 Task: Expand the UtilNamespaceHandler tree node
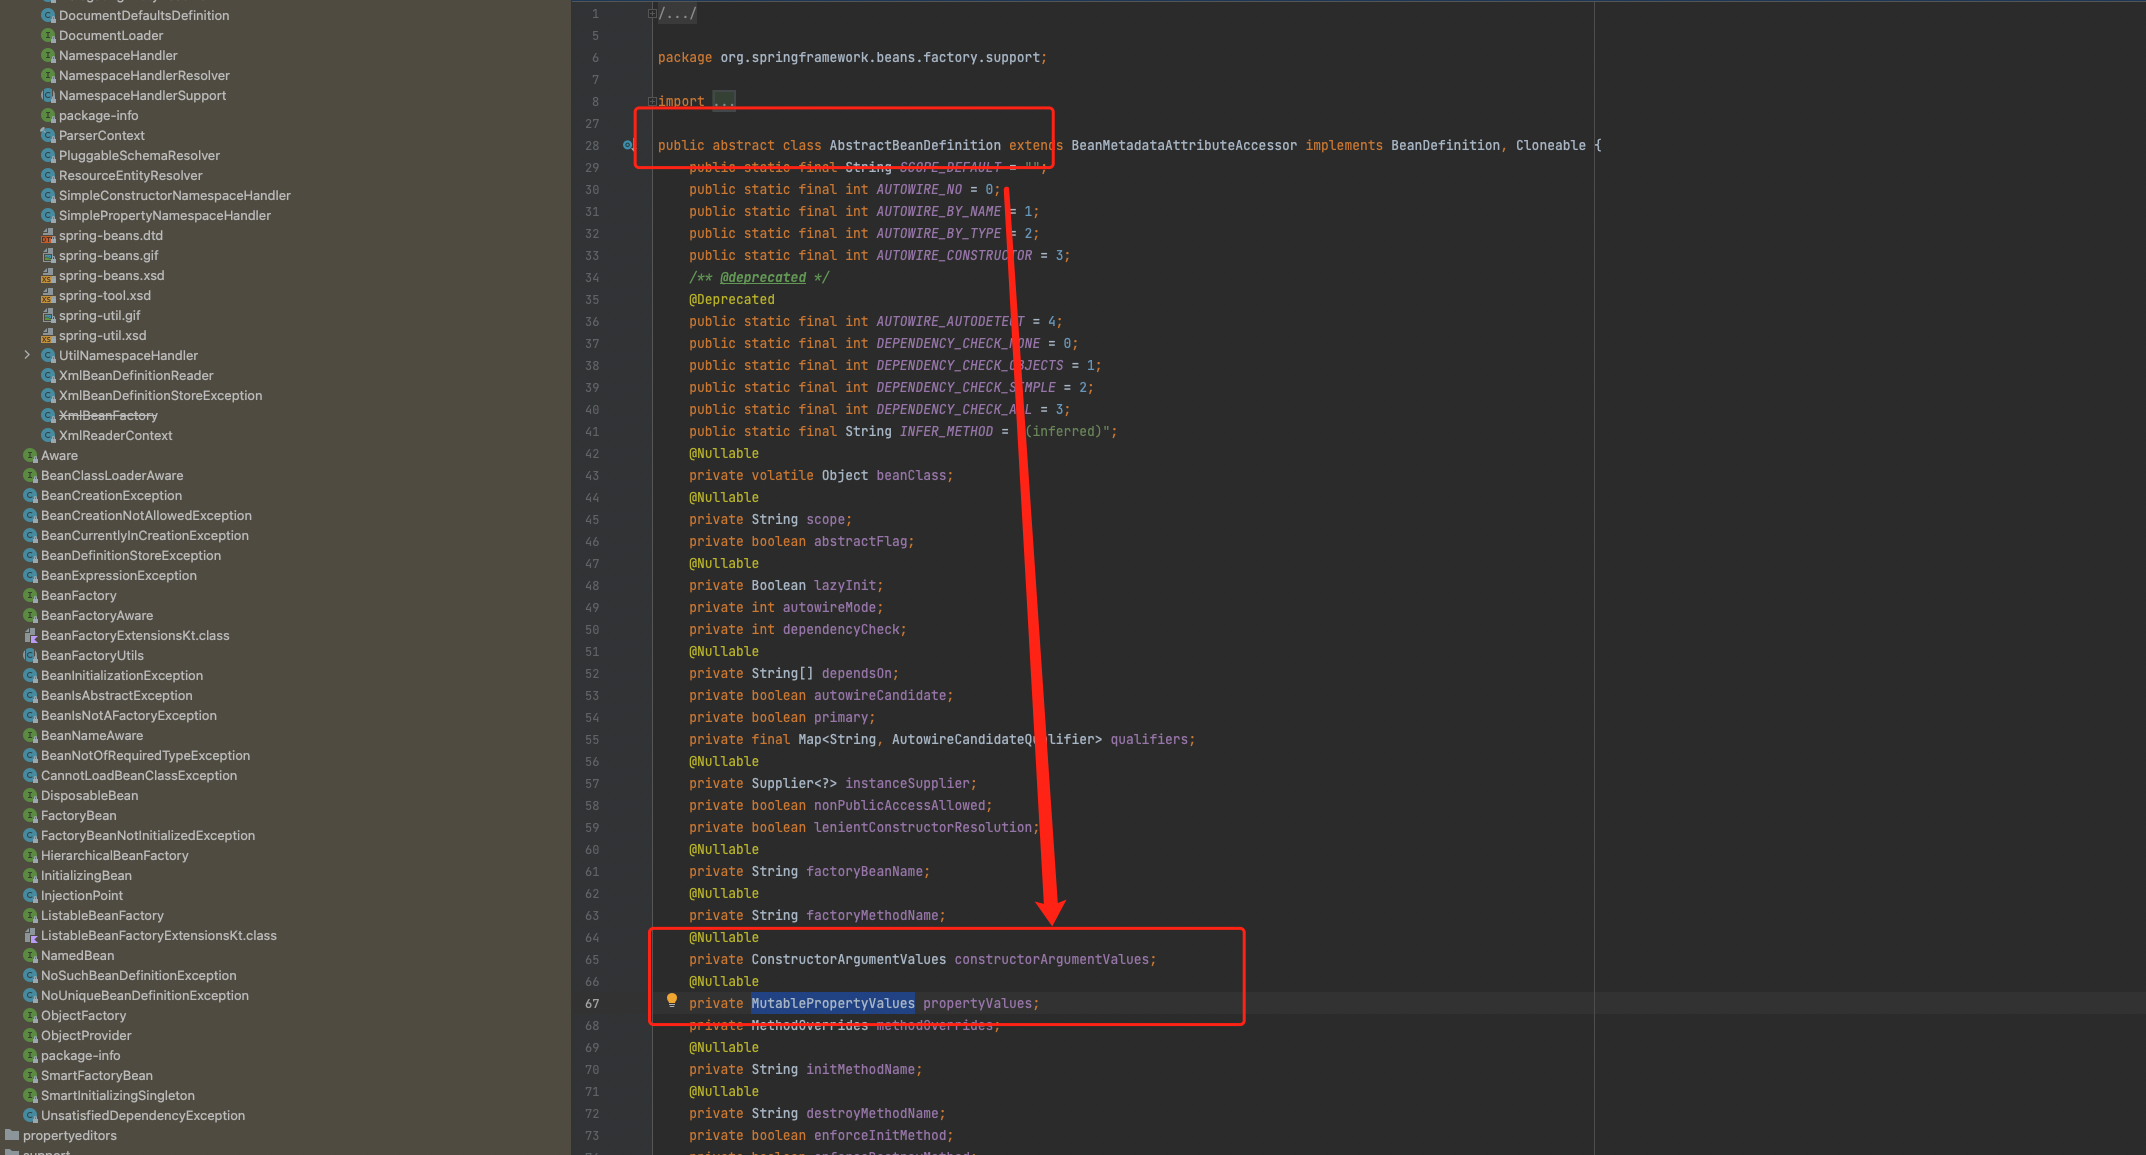[x=27, y=355]
